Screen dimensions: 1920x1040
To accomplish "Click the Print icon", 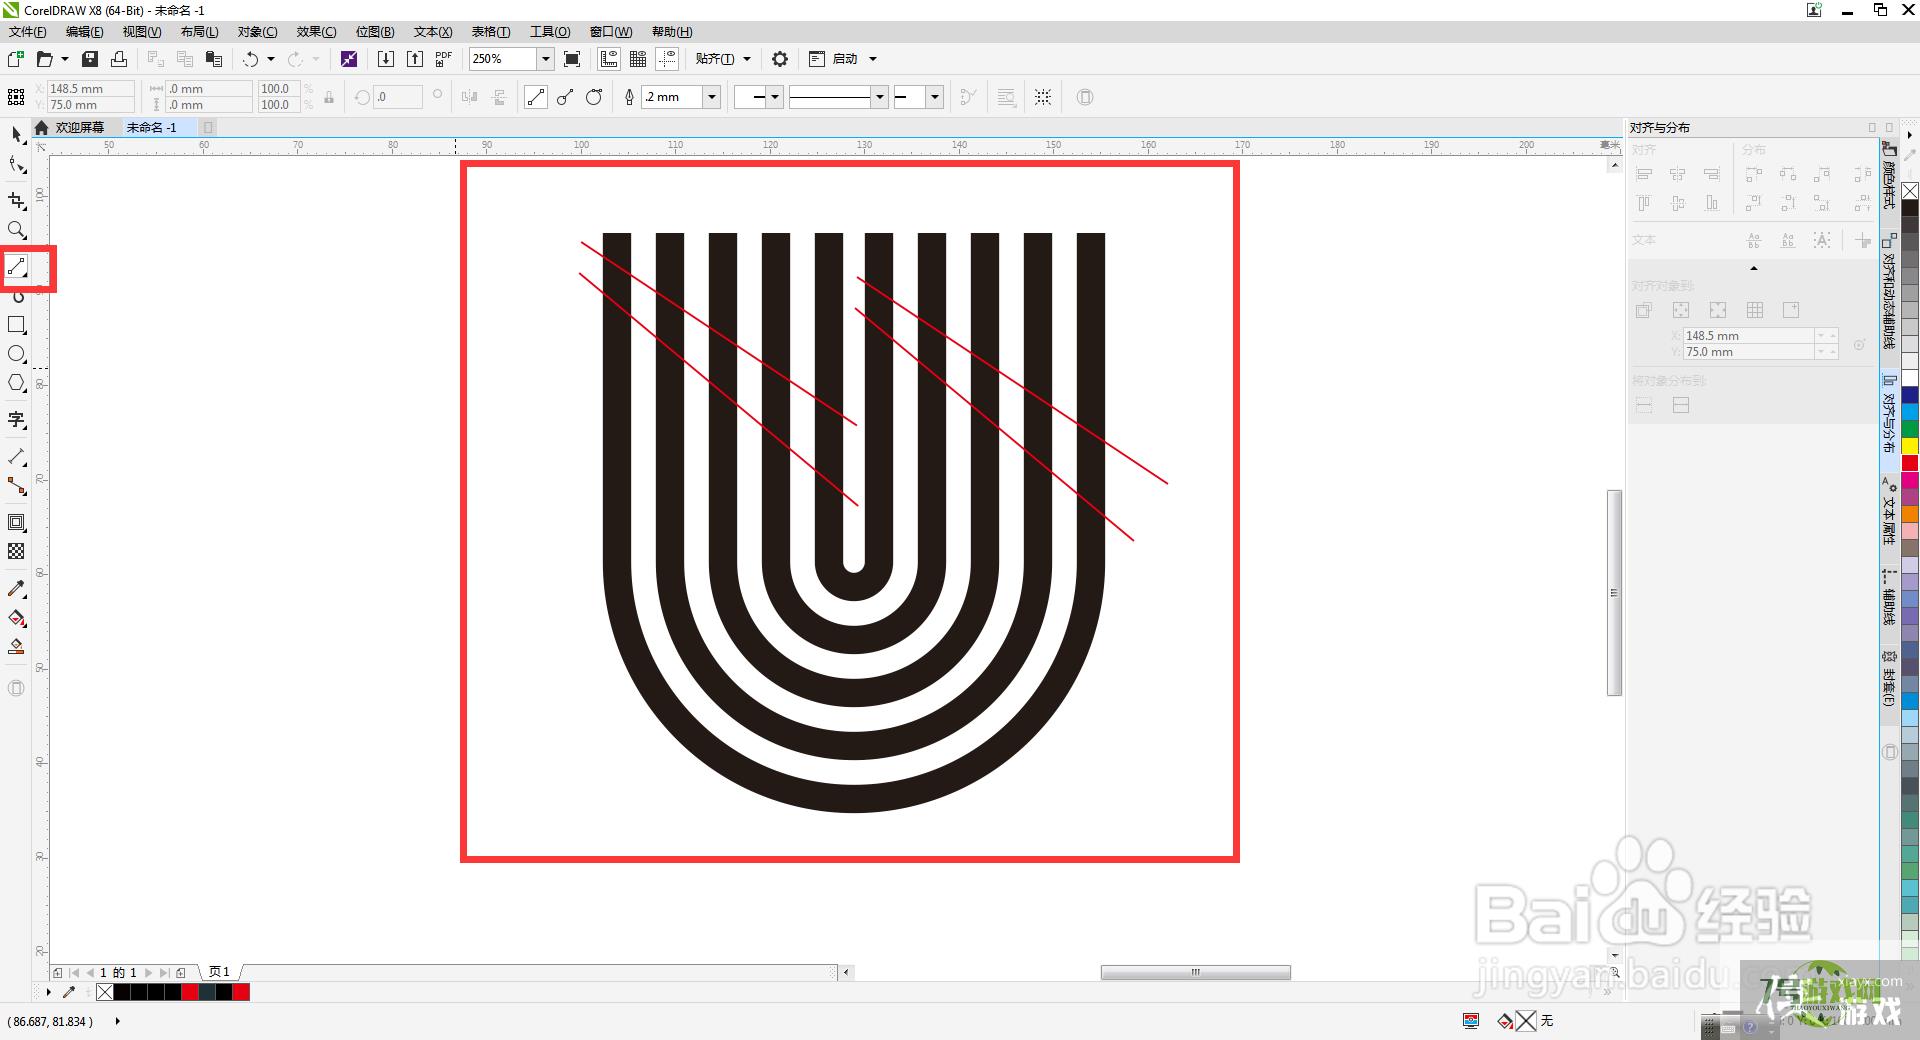I will point(119,59).
